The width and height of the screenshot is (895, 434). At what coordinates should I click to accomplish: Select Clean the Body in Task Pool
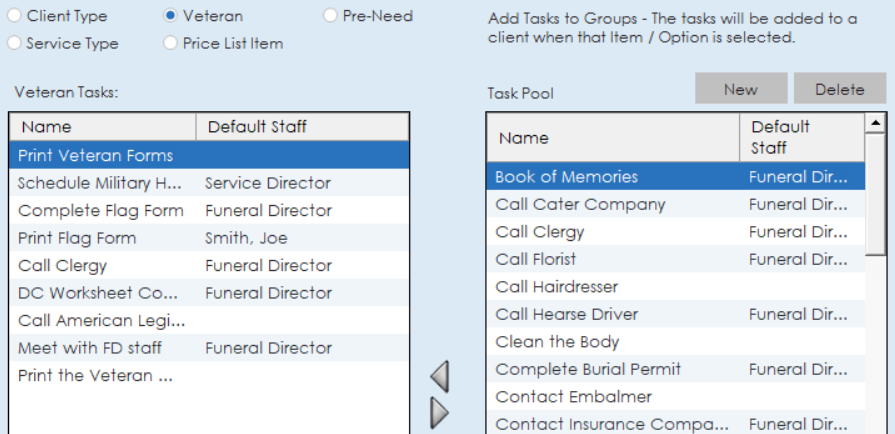pos(676,341)
